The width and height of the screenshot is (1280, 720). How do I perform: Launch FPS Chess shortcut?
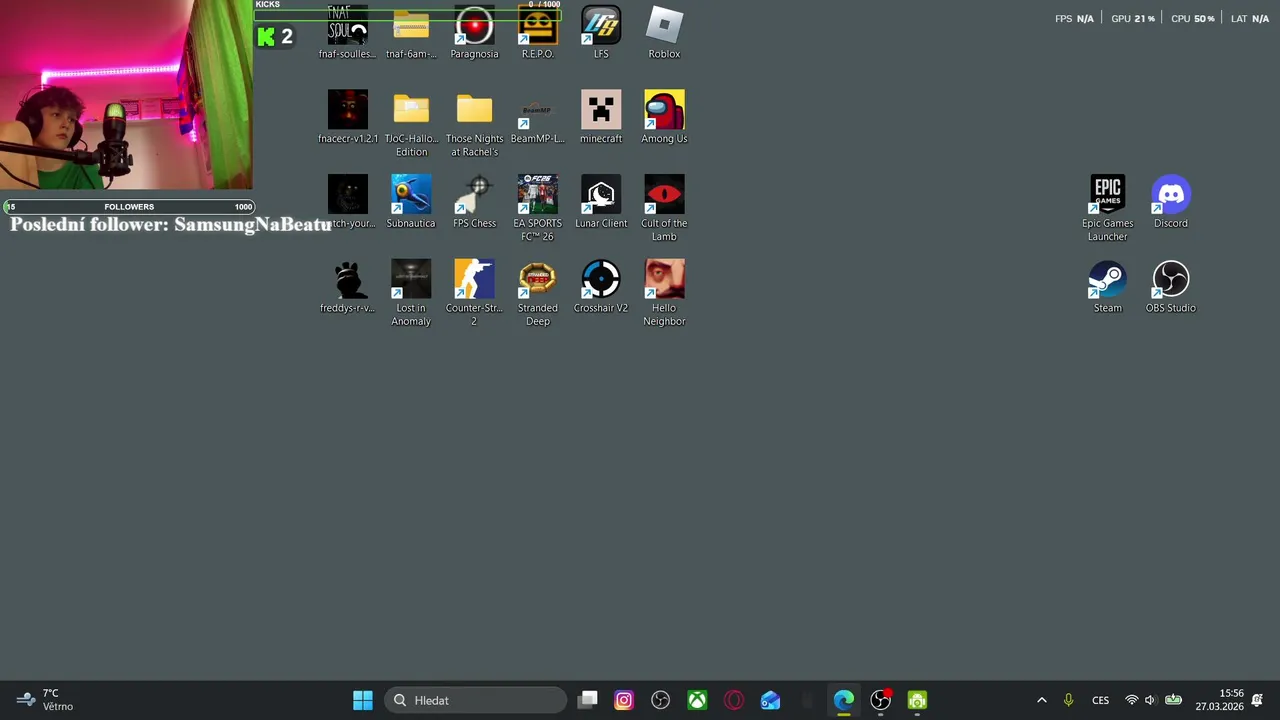click(474, 202)
